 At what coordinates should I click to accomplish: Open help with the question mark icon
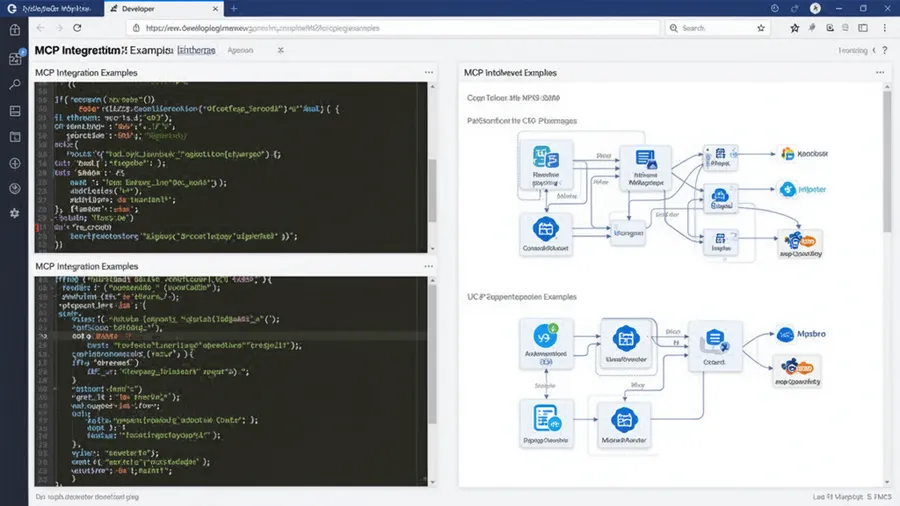click(x=885, y=50)
